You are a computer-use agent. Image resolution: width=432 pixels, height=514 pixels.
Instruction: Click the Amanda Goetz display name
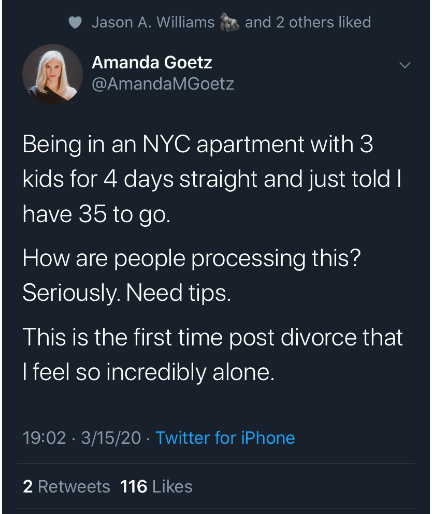coord(152,62)
